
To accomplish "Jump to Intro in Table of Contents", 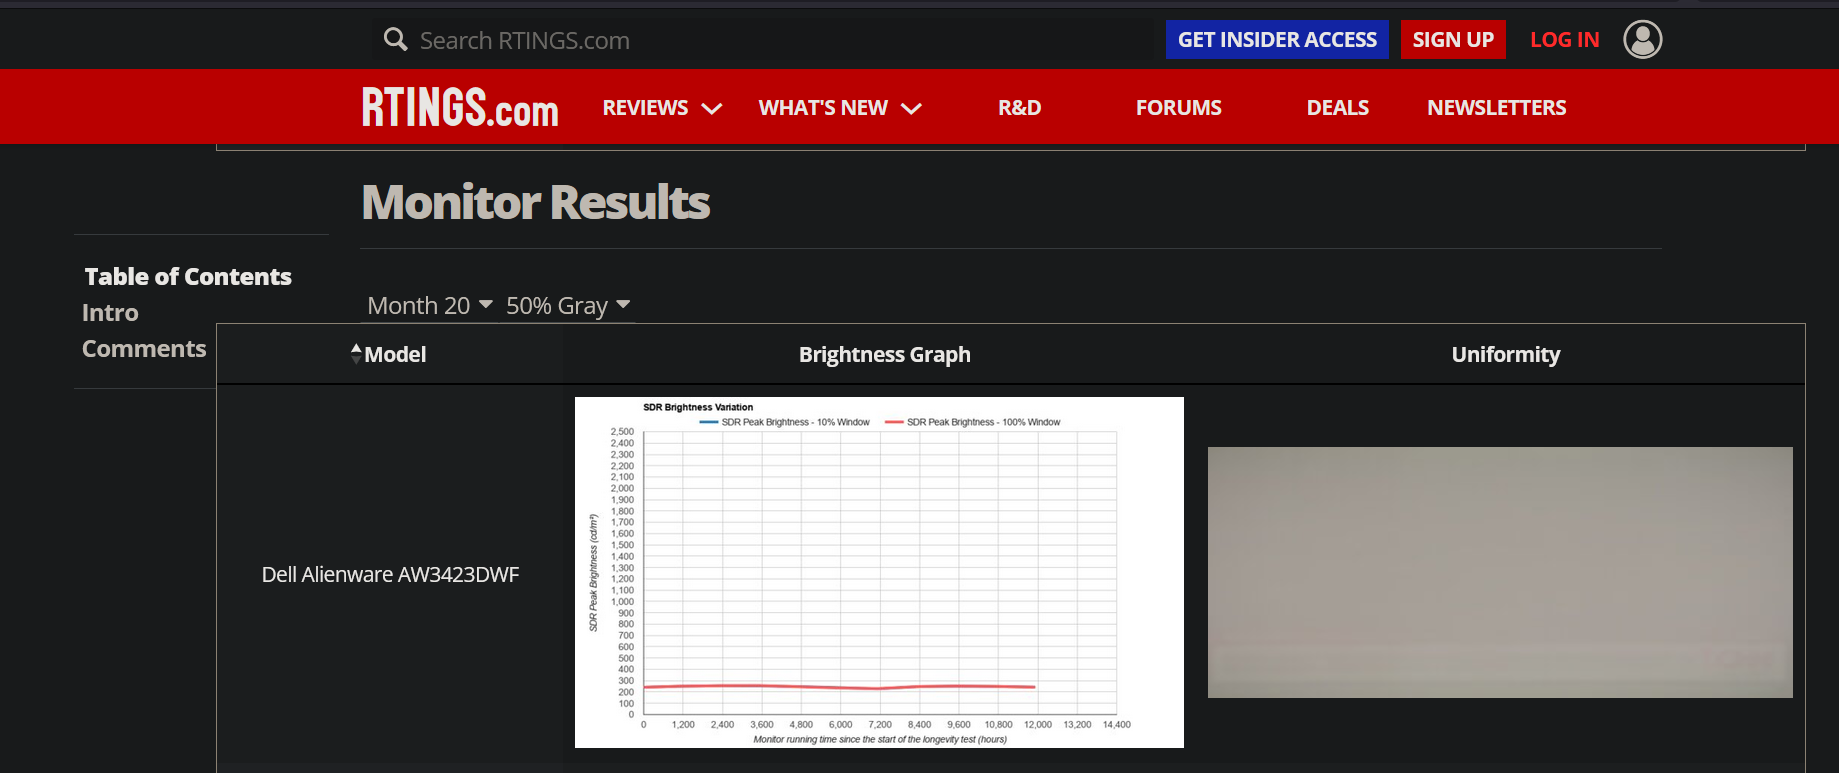I will pos(110,313).
